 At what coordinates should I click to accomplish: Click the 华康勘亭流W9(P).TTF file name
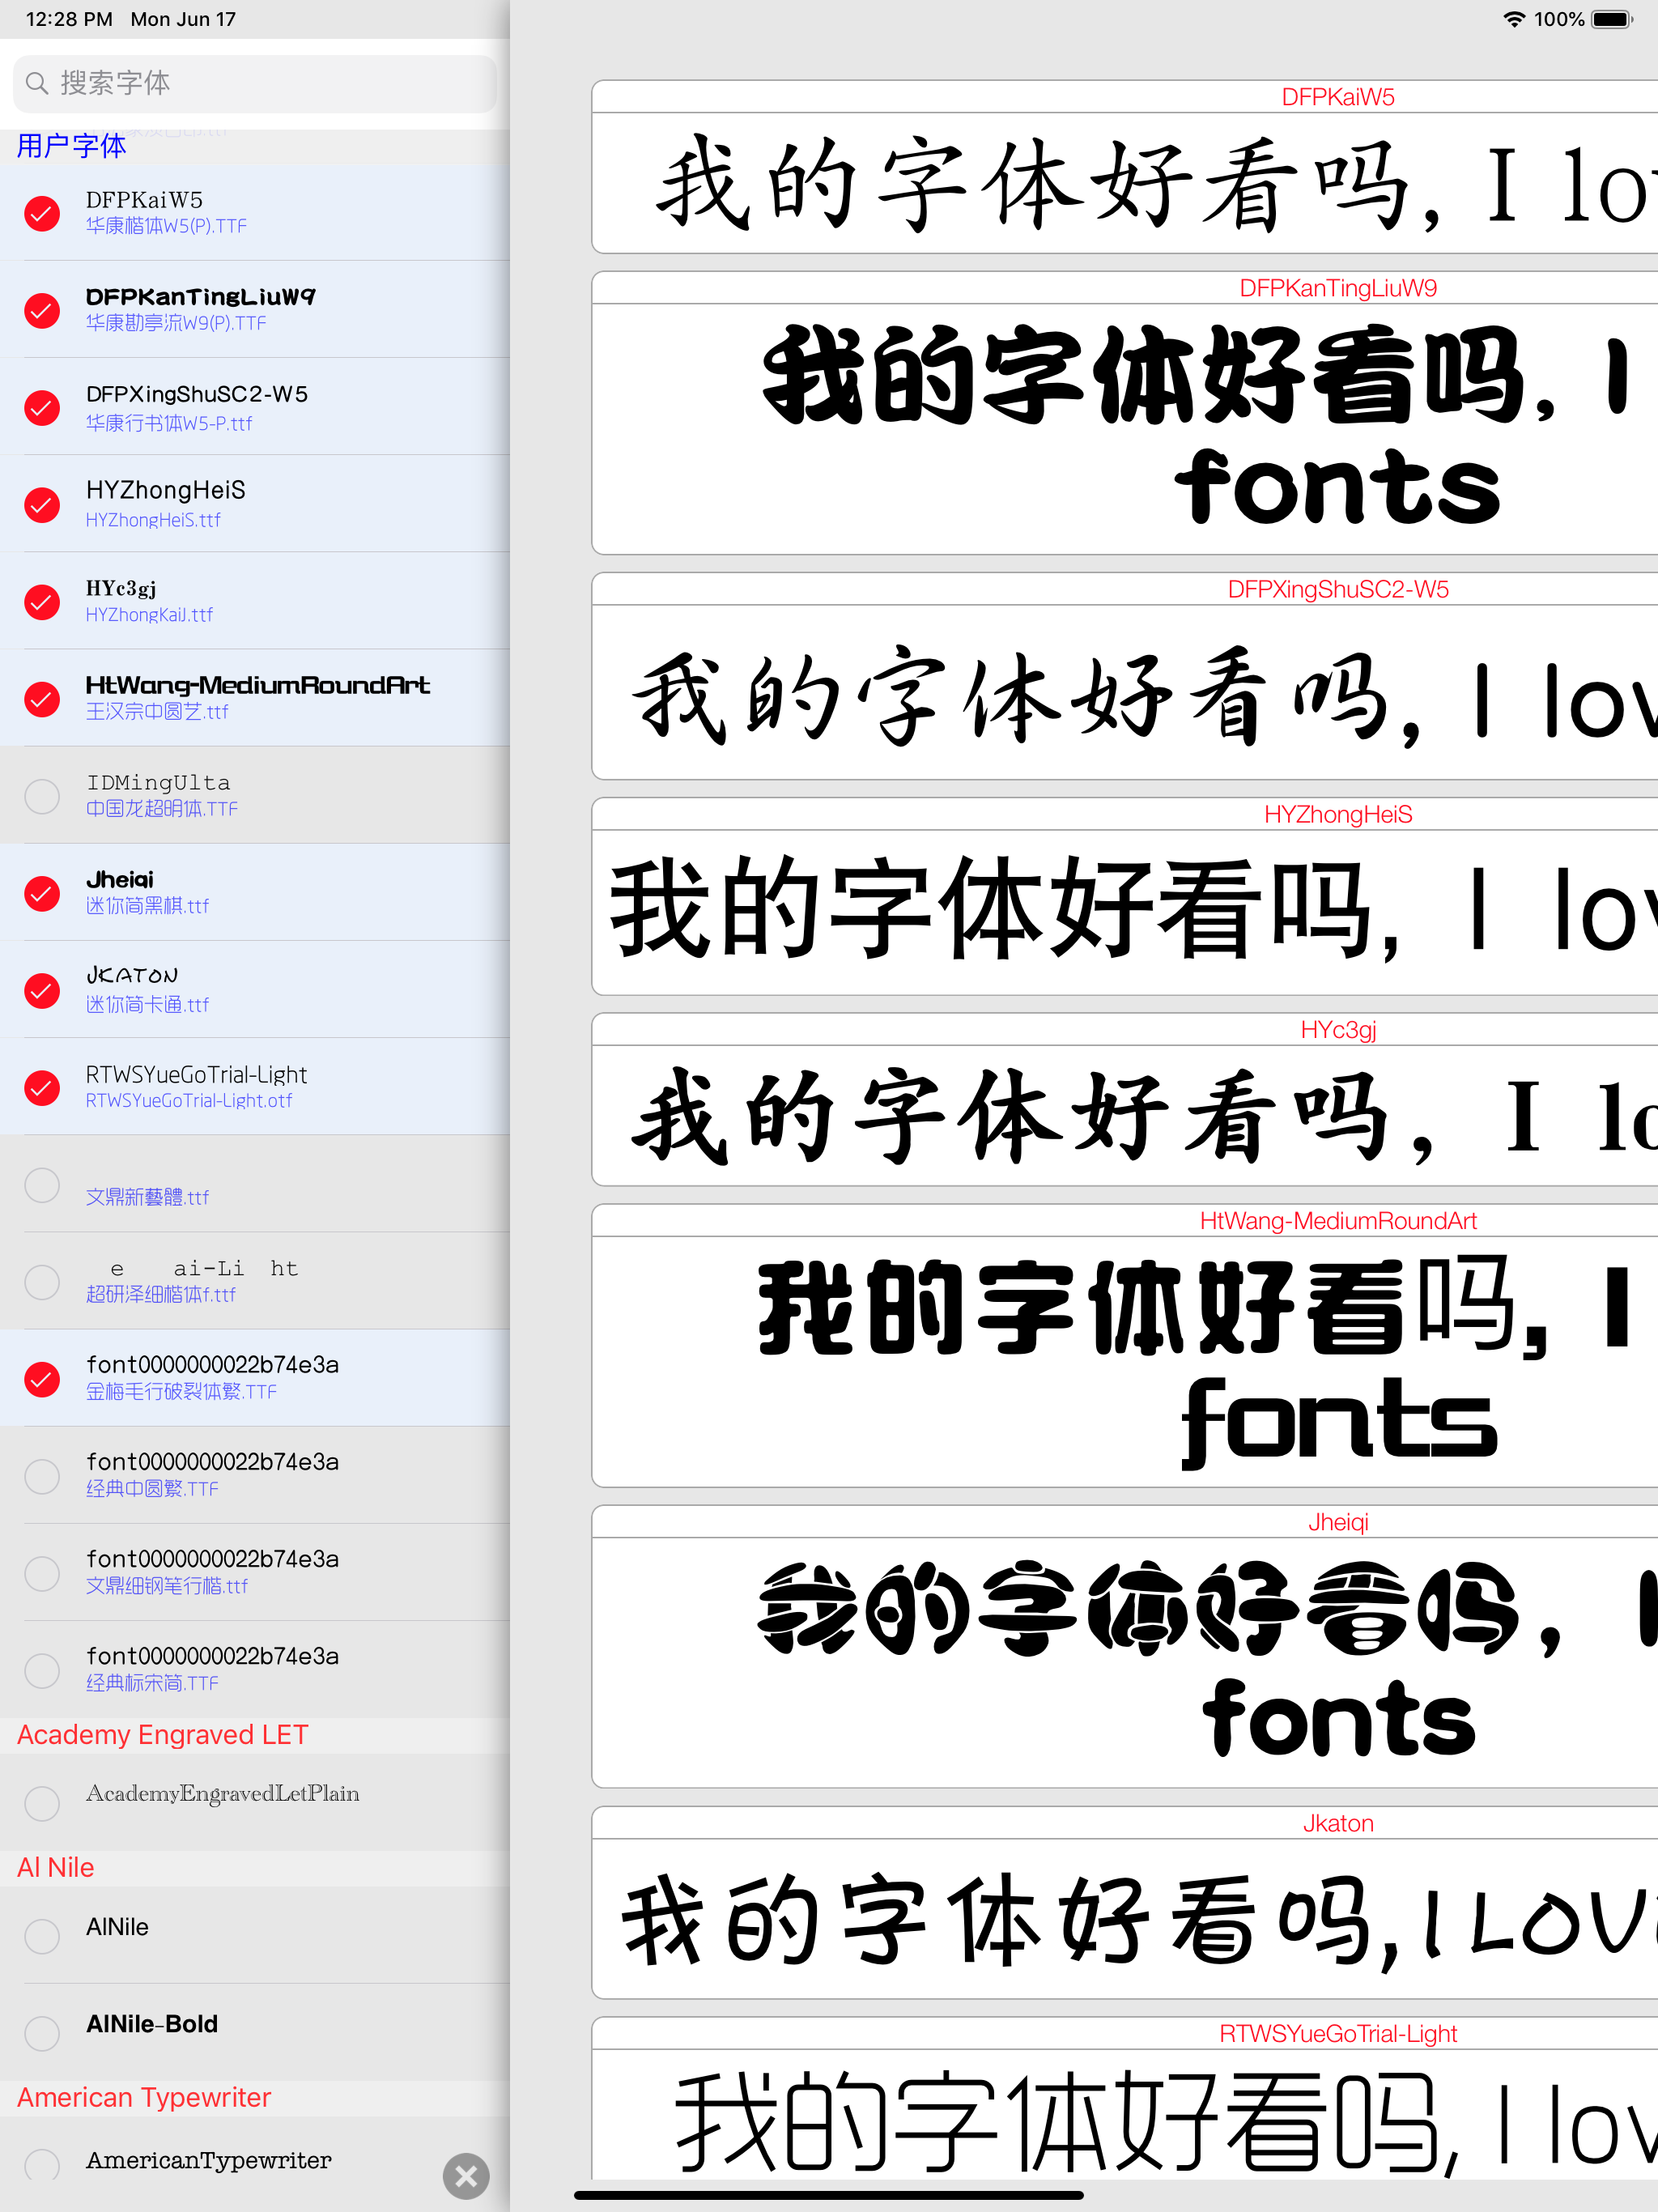click(176, 324)
